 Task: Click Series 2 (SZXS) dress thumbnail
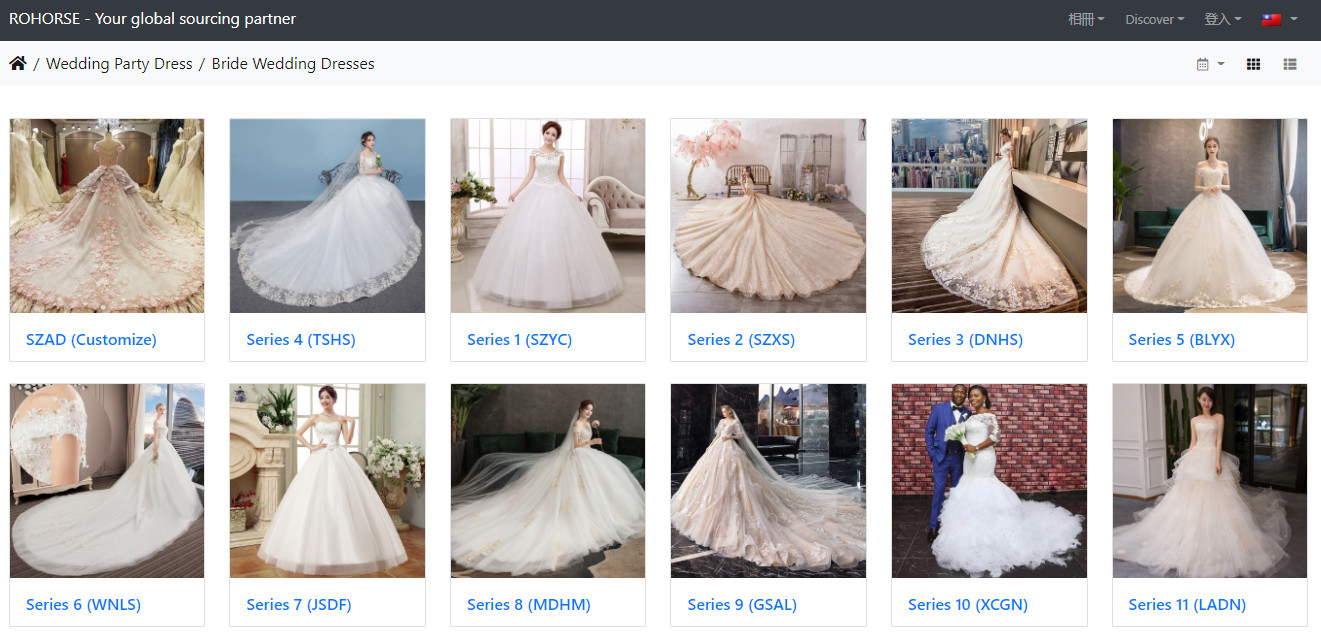click(x=768, y=216)
